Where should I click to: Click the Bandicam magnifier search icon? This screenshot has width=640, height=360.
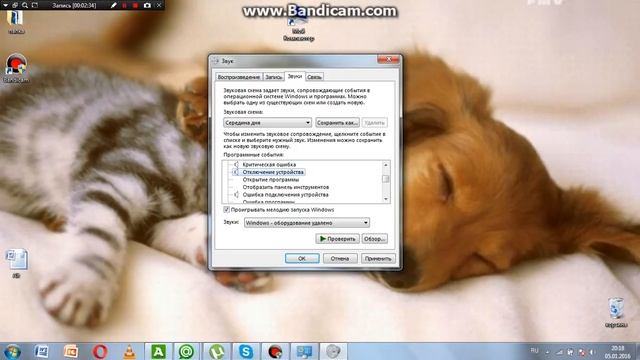[25, 5]
